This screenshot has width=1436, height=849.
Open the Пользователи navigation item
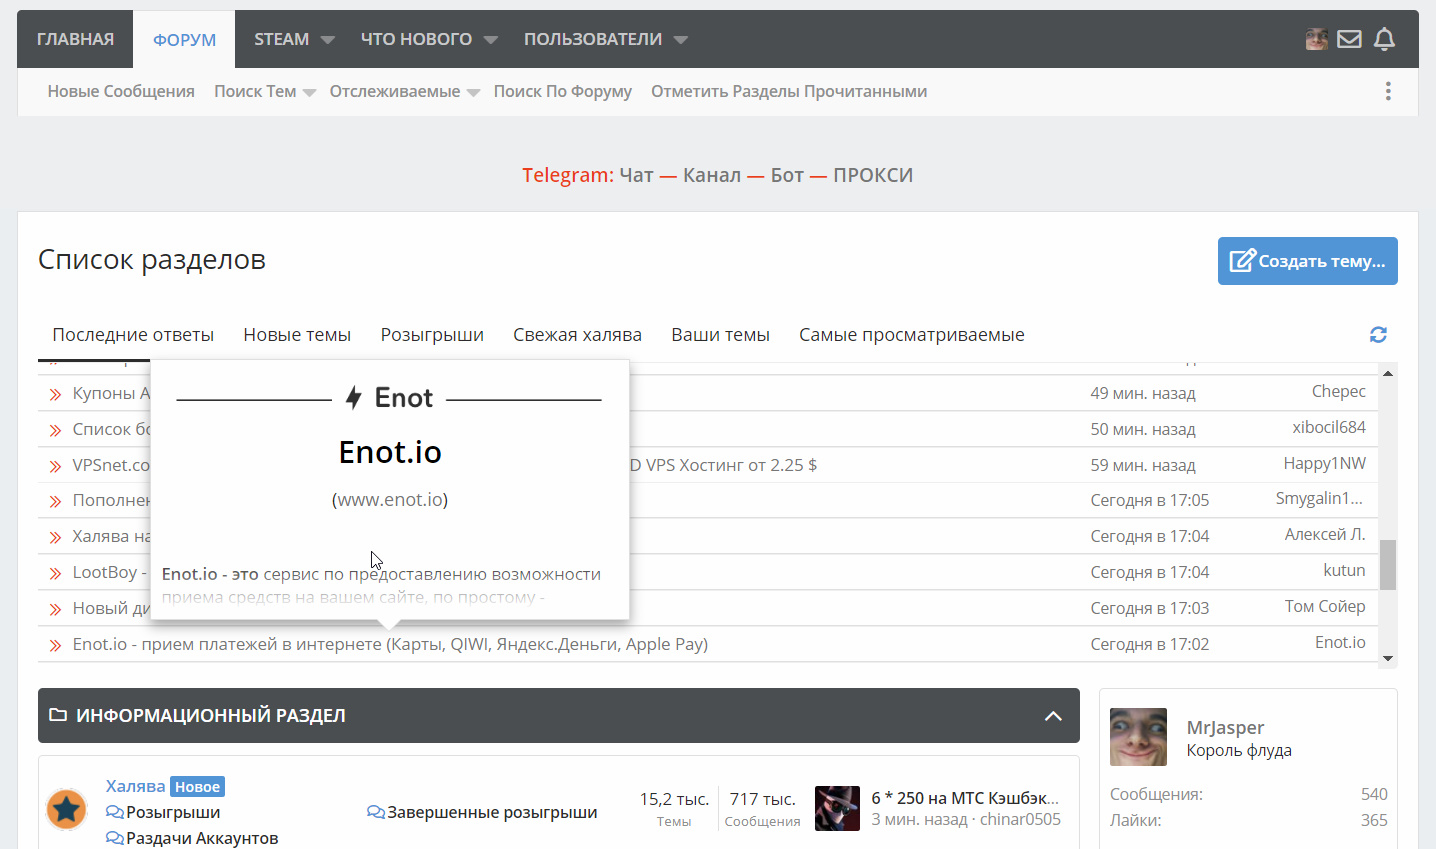pyautogui.click(x=593, y=39)
